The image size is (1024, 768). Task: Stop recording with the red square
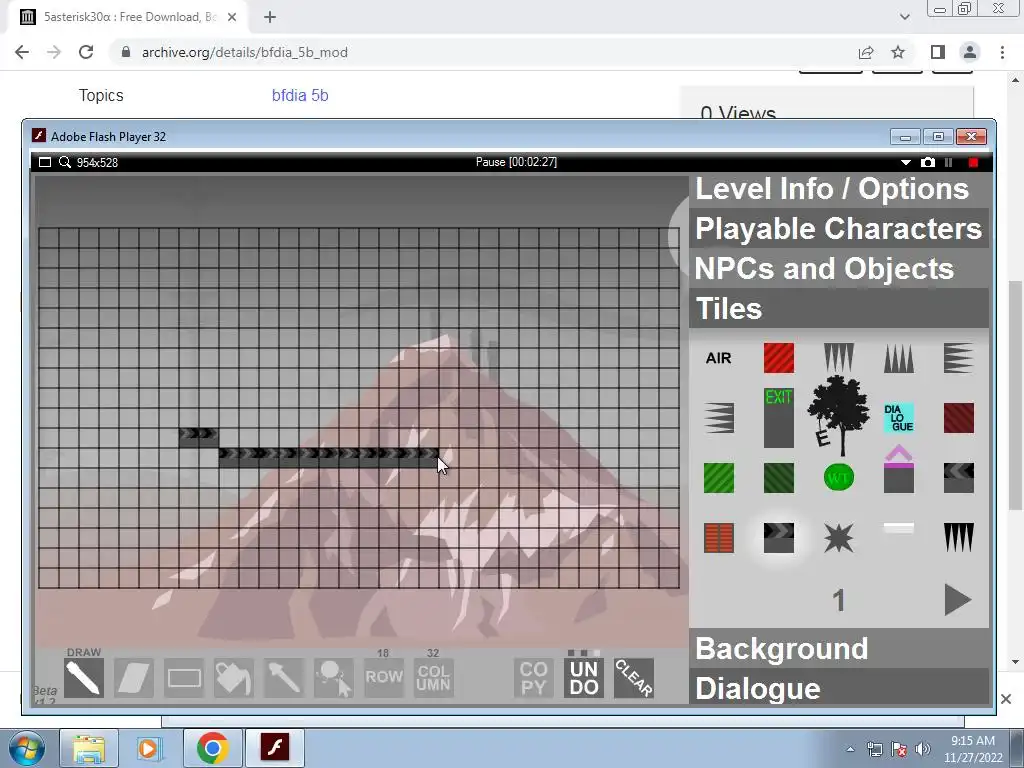click(973, 162)
